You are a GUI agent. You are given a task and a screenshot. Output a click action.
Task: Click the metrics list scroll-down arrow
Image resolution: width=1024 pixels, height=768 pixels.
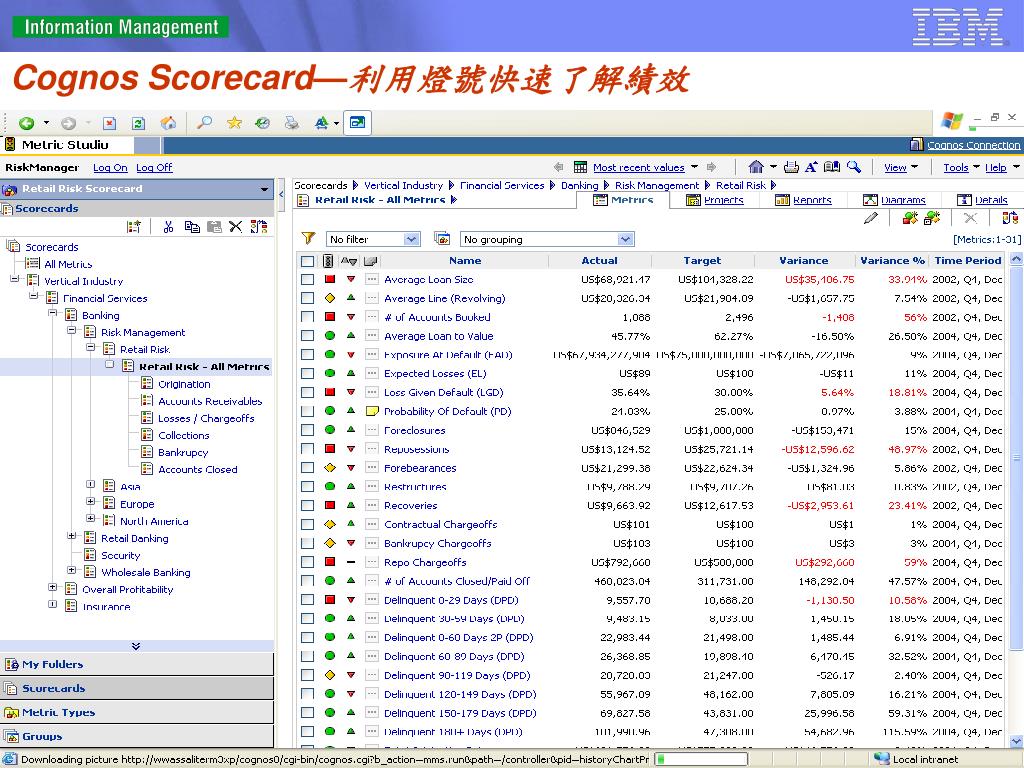[1016, 741]
